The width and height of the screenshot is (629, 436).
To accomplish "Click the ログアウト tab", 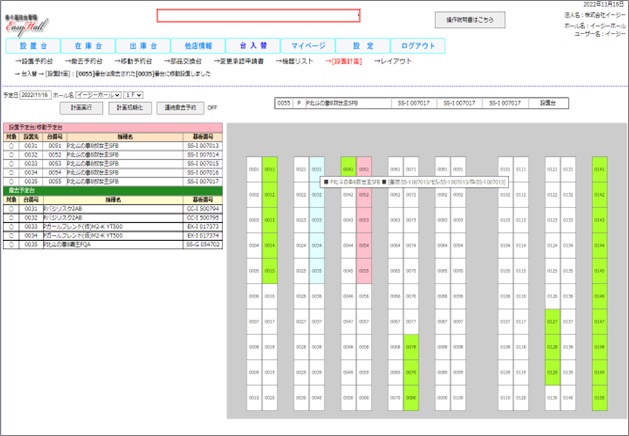I will click(418, 46).
